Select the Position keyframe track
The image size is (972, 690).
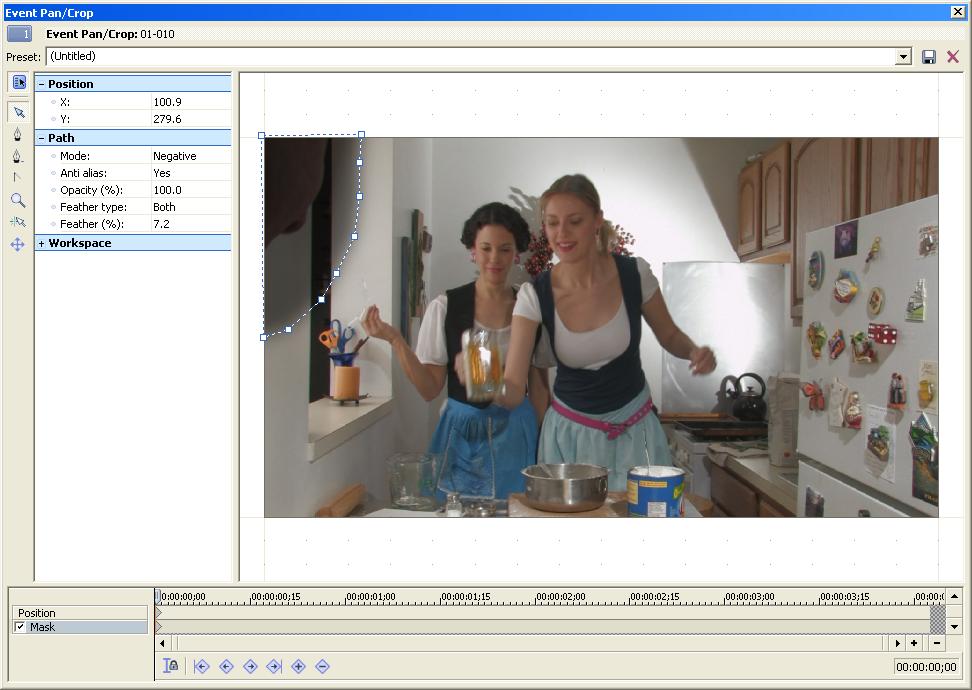pos(80,613)
